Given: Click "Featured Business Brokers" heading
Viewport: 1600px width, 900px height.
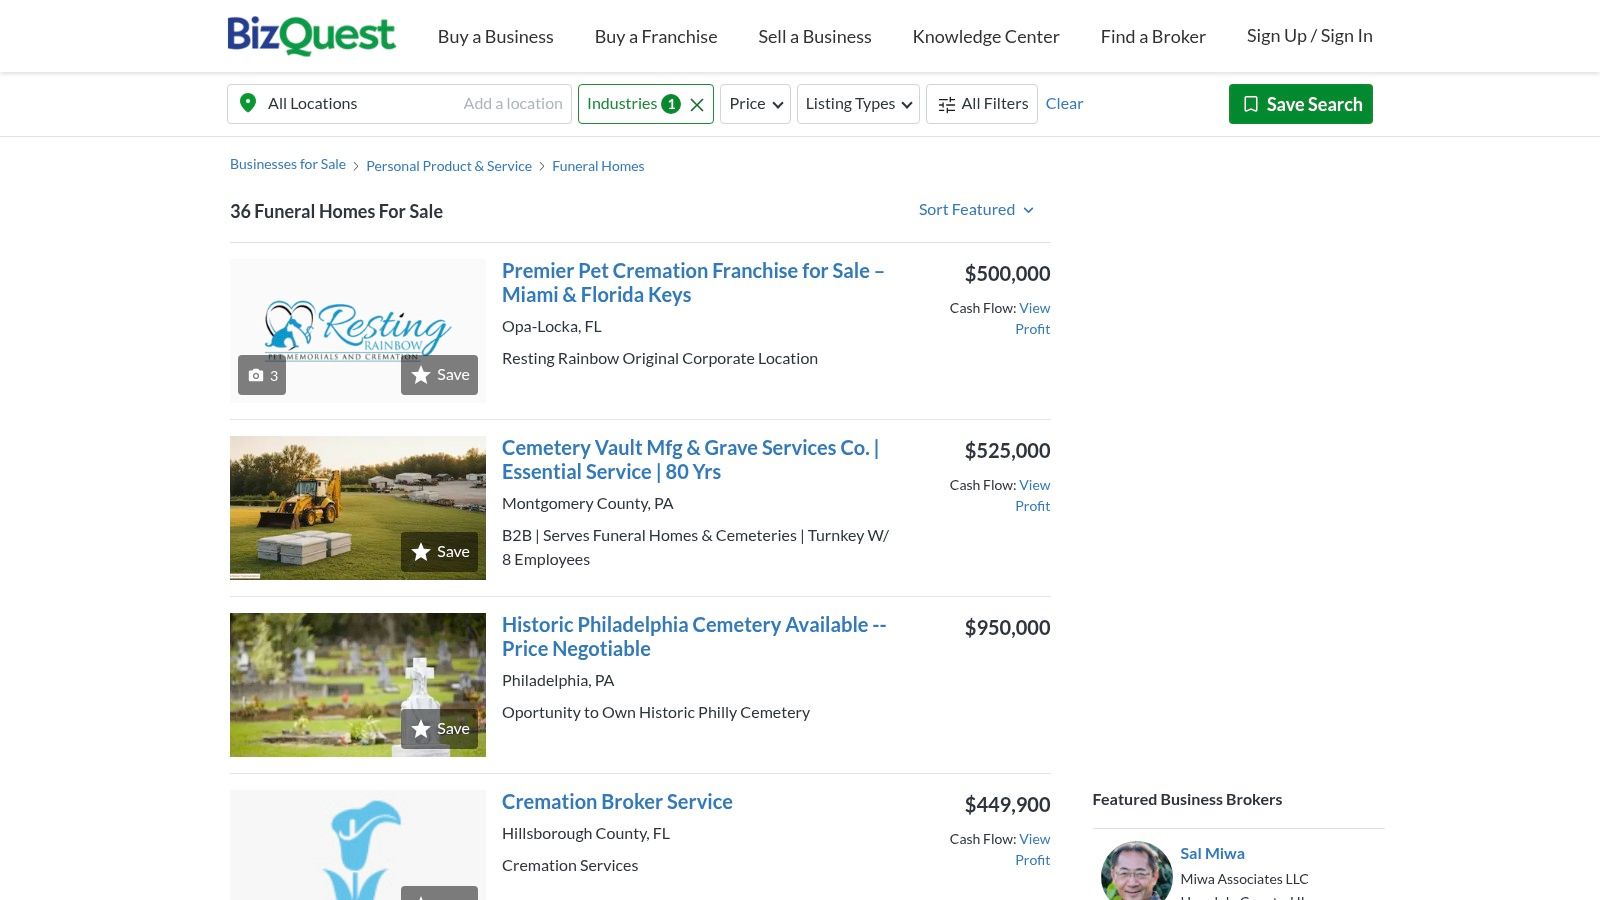Looking at the screenshot, I should click(1187, 799).
